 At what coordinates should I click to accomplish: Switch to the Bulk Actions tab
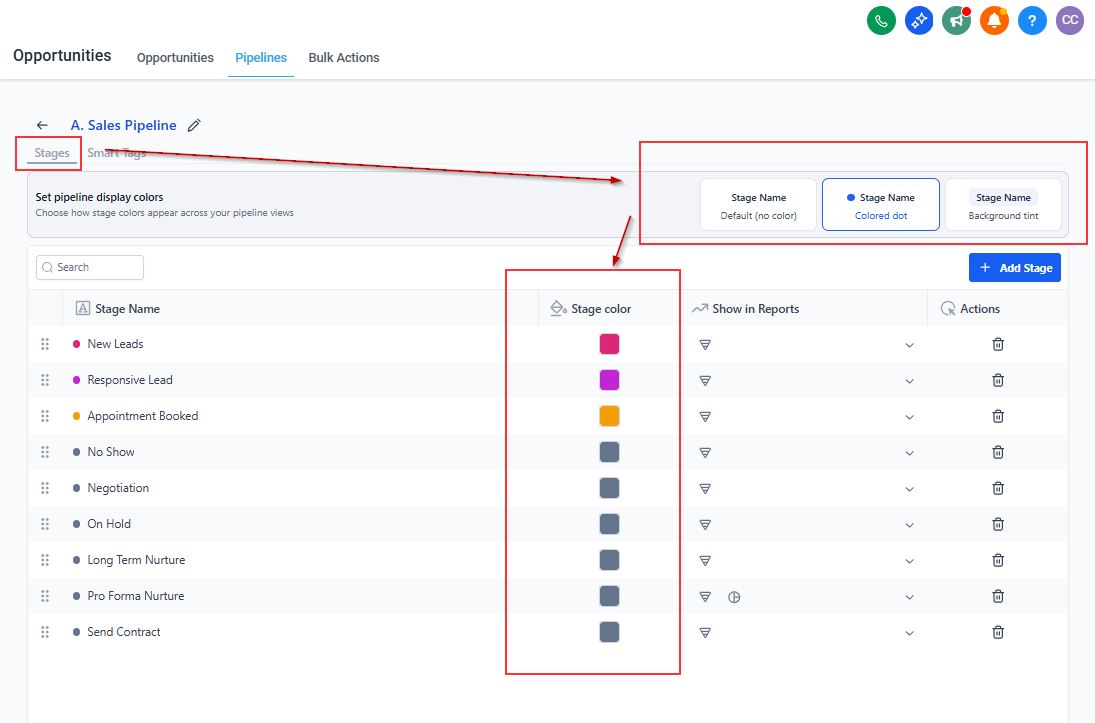343,58
